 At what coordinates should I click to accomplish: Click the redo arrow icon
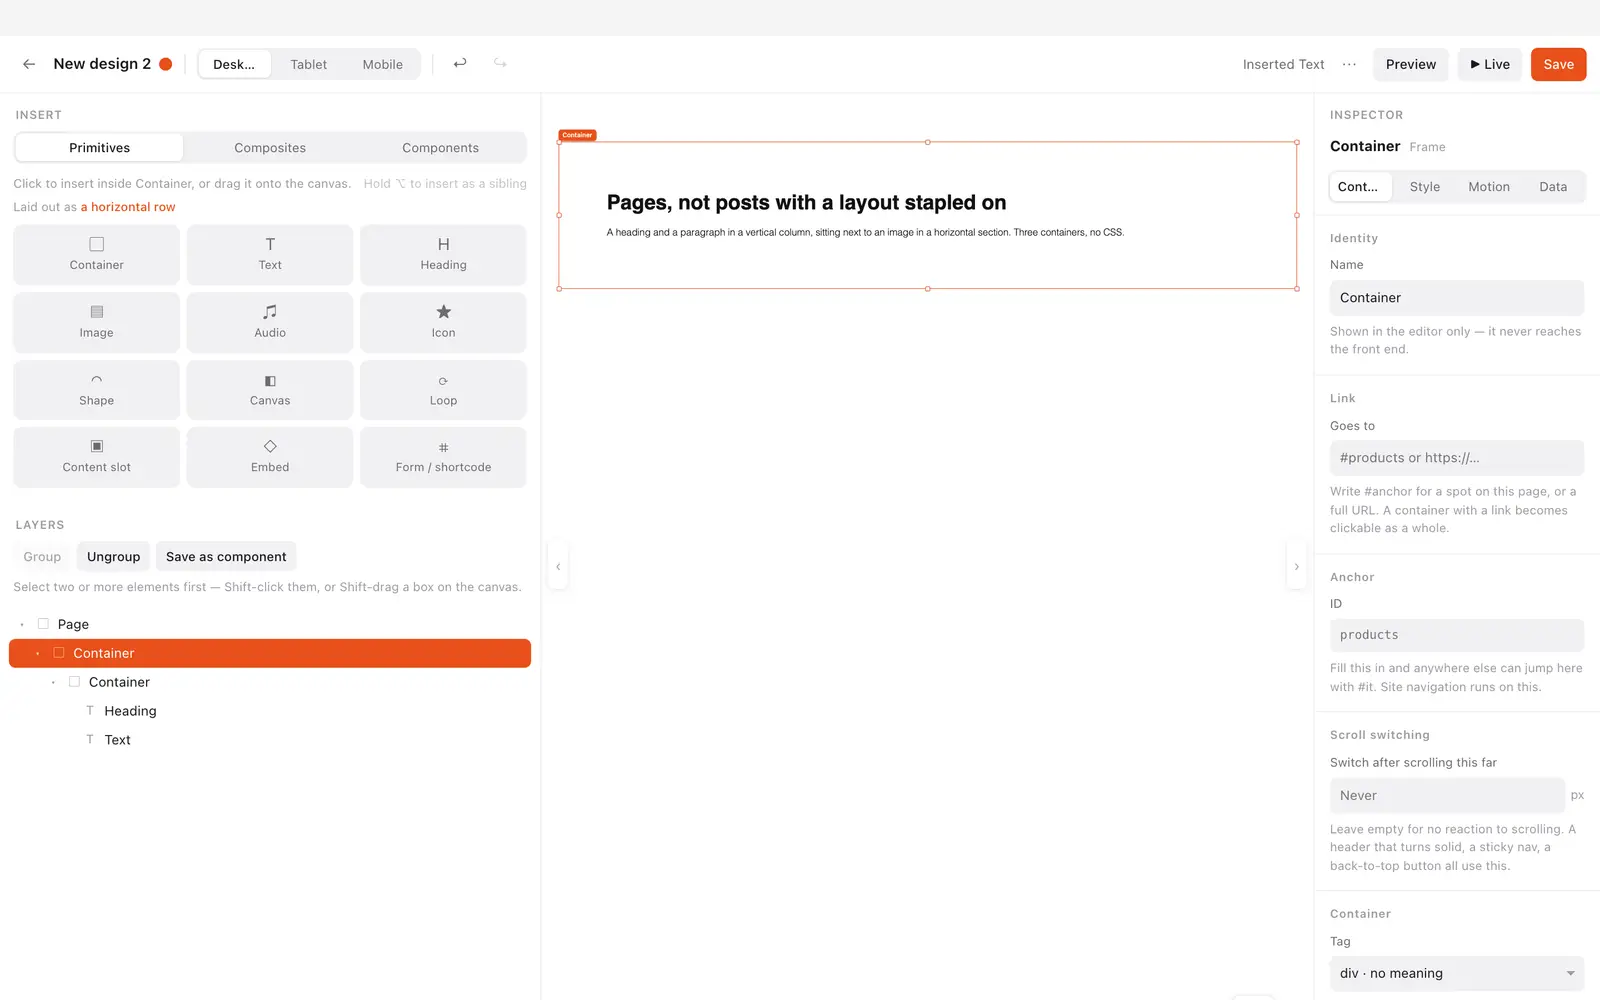pyautogui.click(x=500, y=63)
